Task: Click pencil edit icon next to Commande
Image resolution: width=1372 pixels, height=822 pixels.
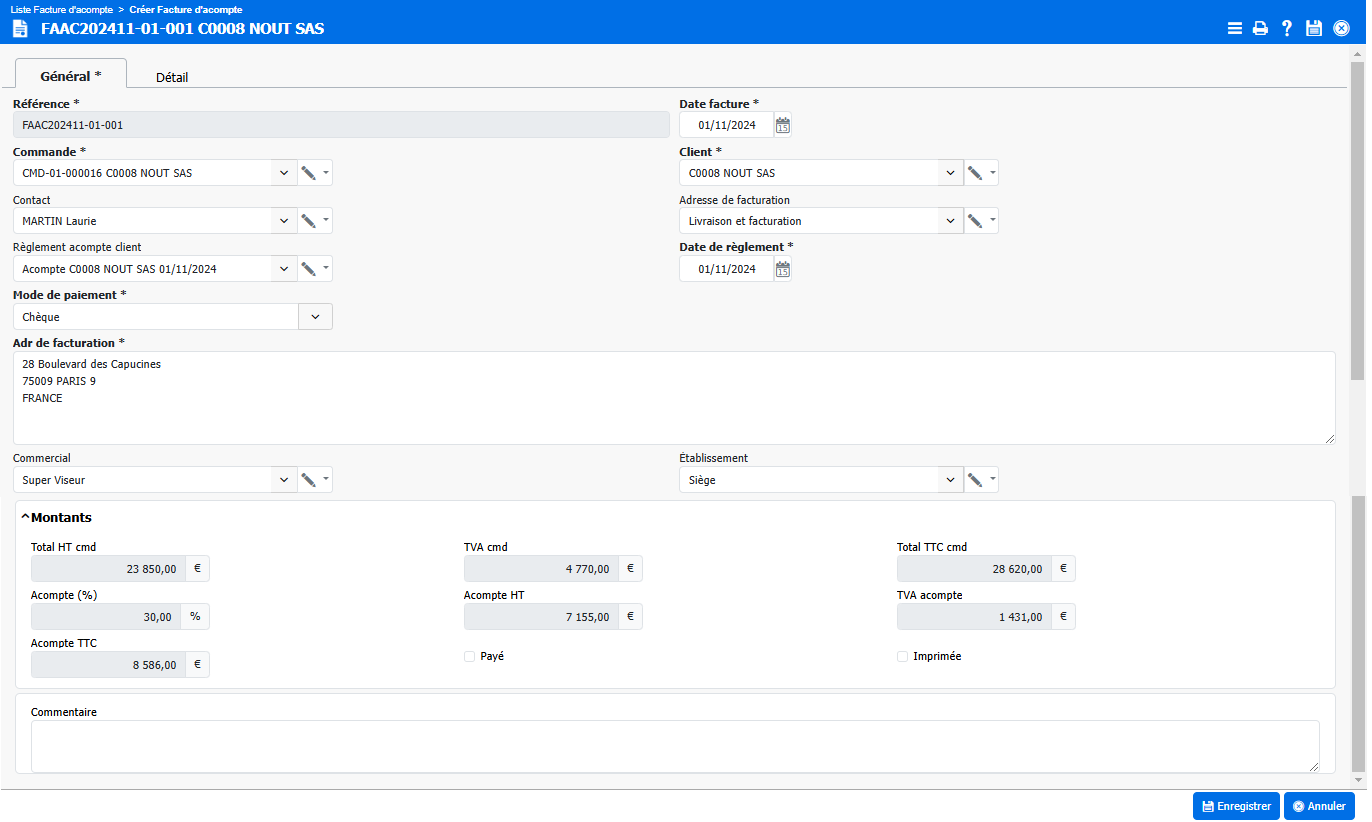Action: click(x=309, y=173)
